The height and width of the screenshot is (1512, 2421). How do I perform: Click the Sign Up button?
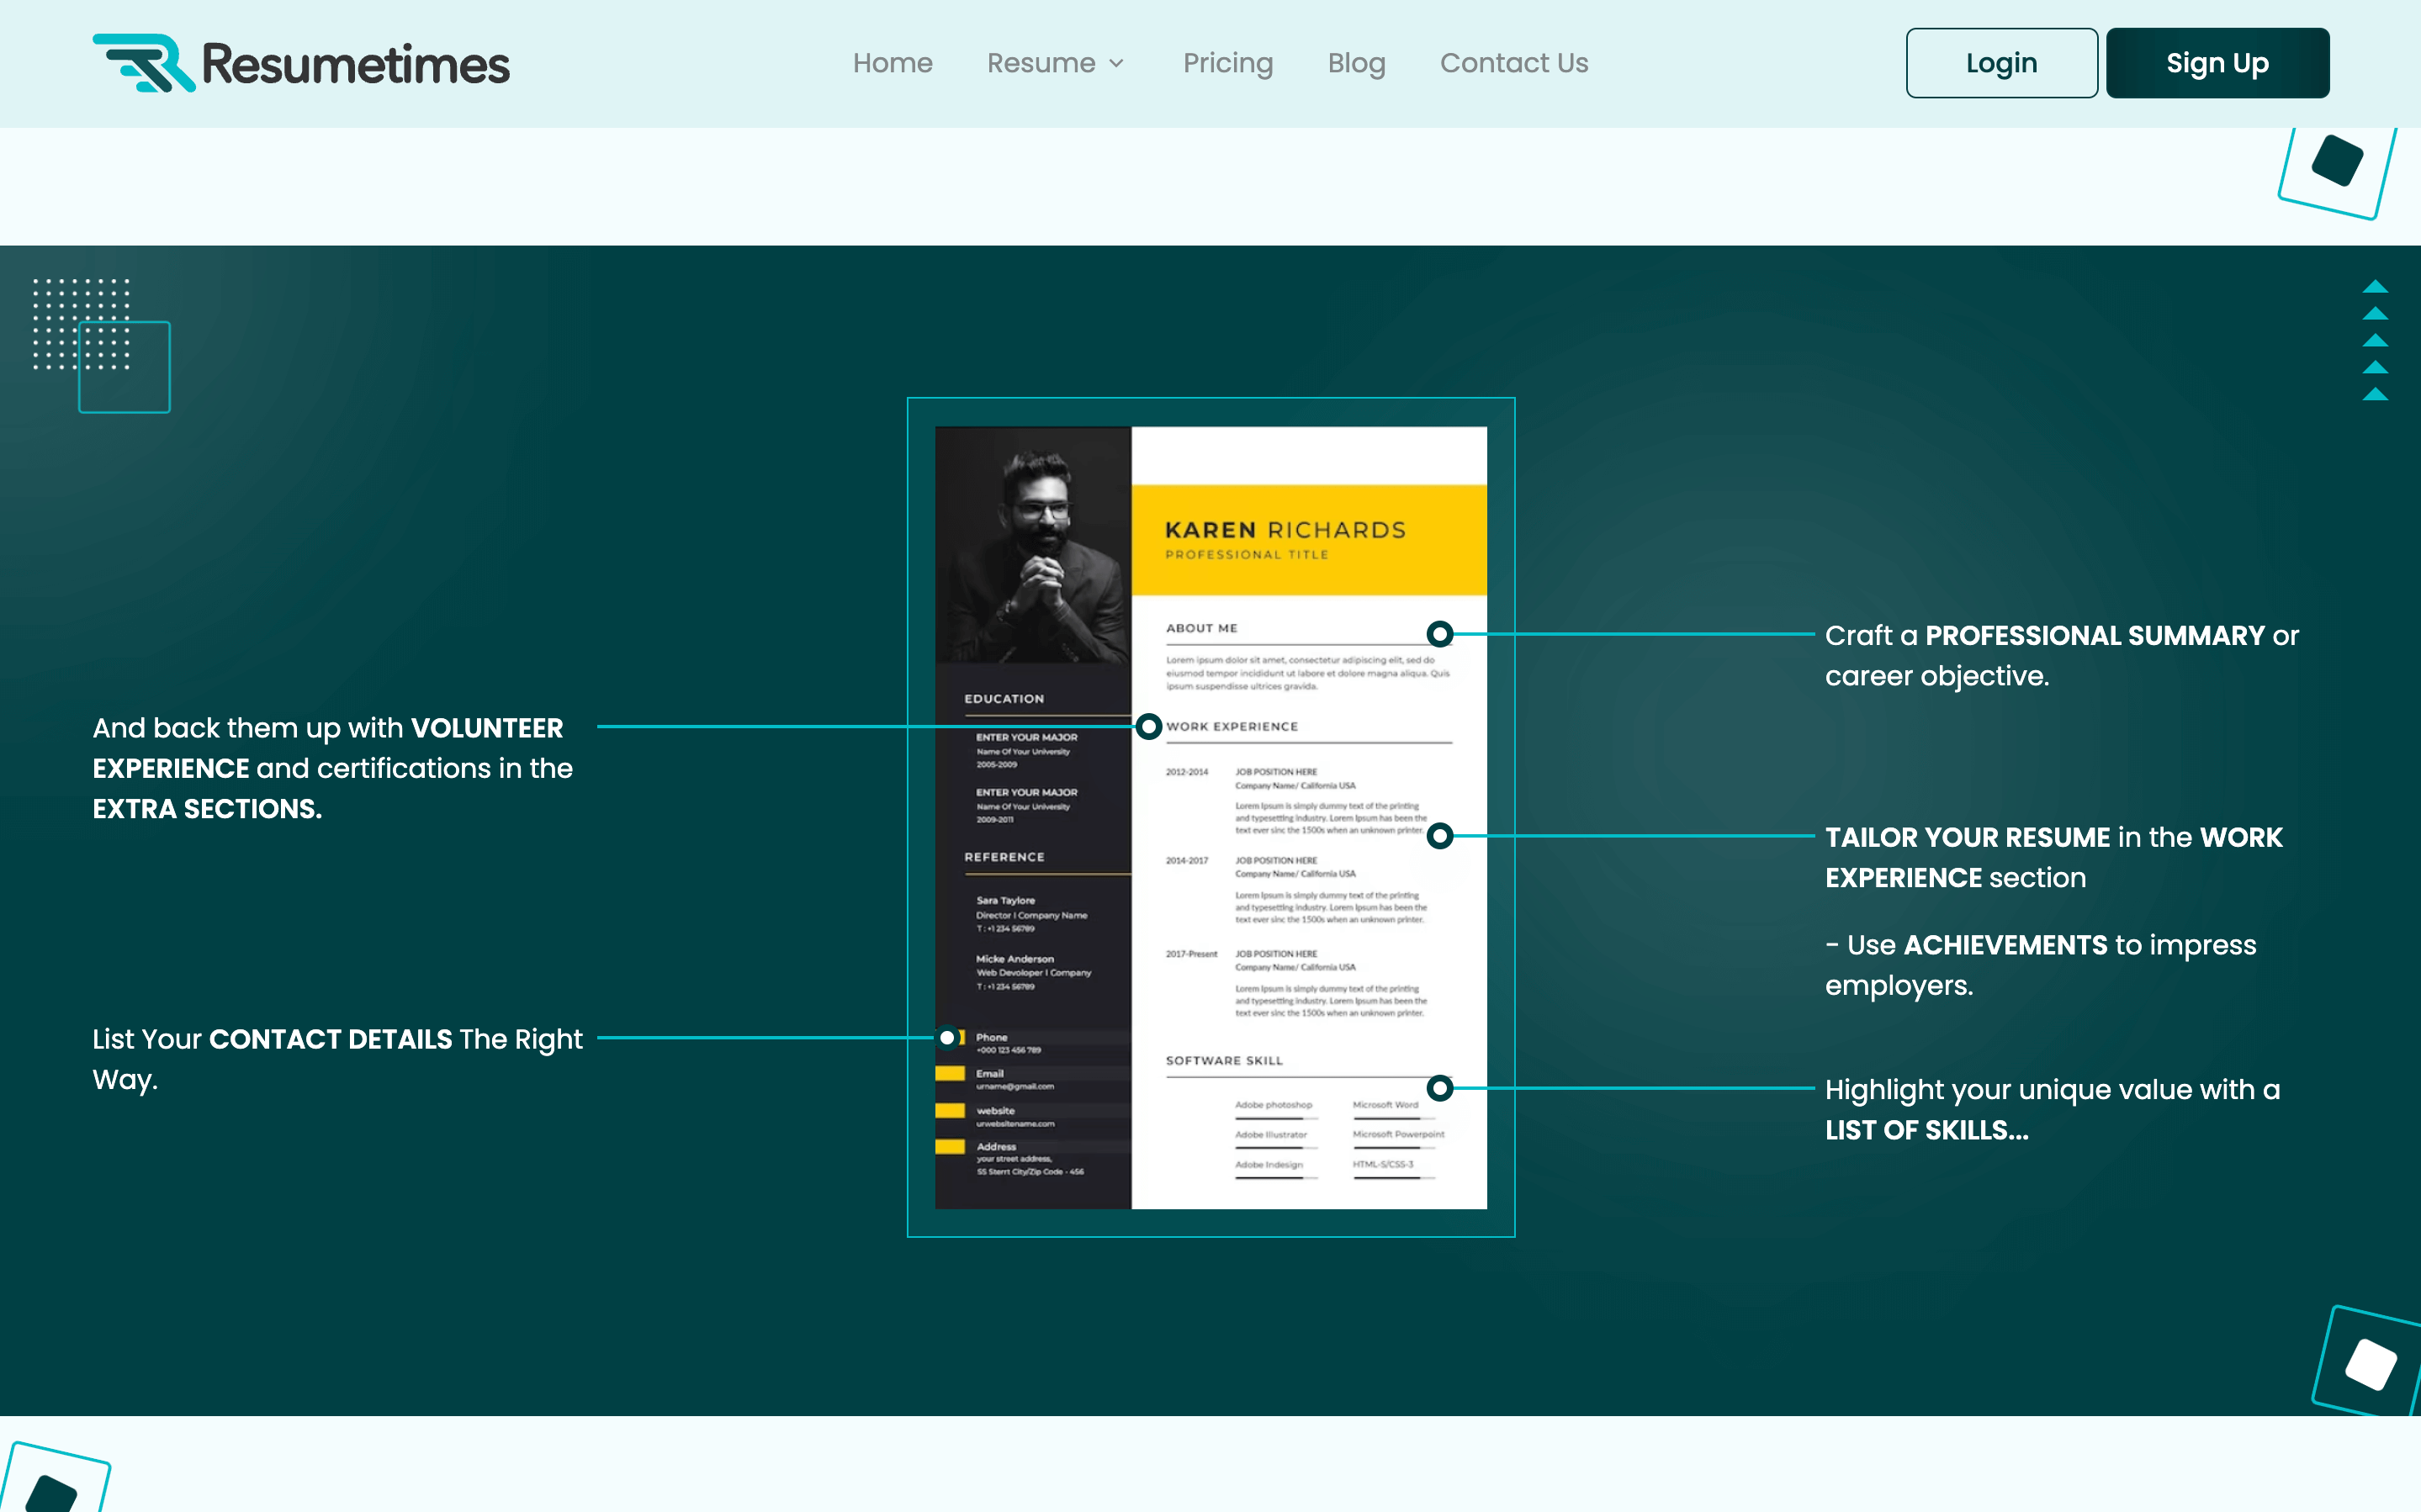point(2217,63)
